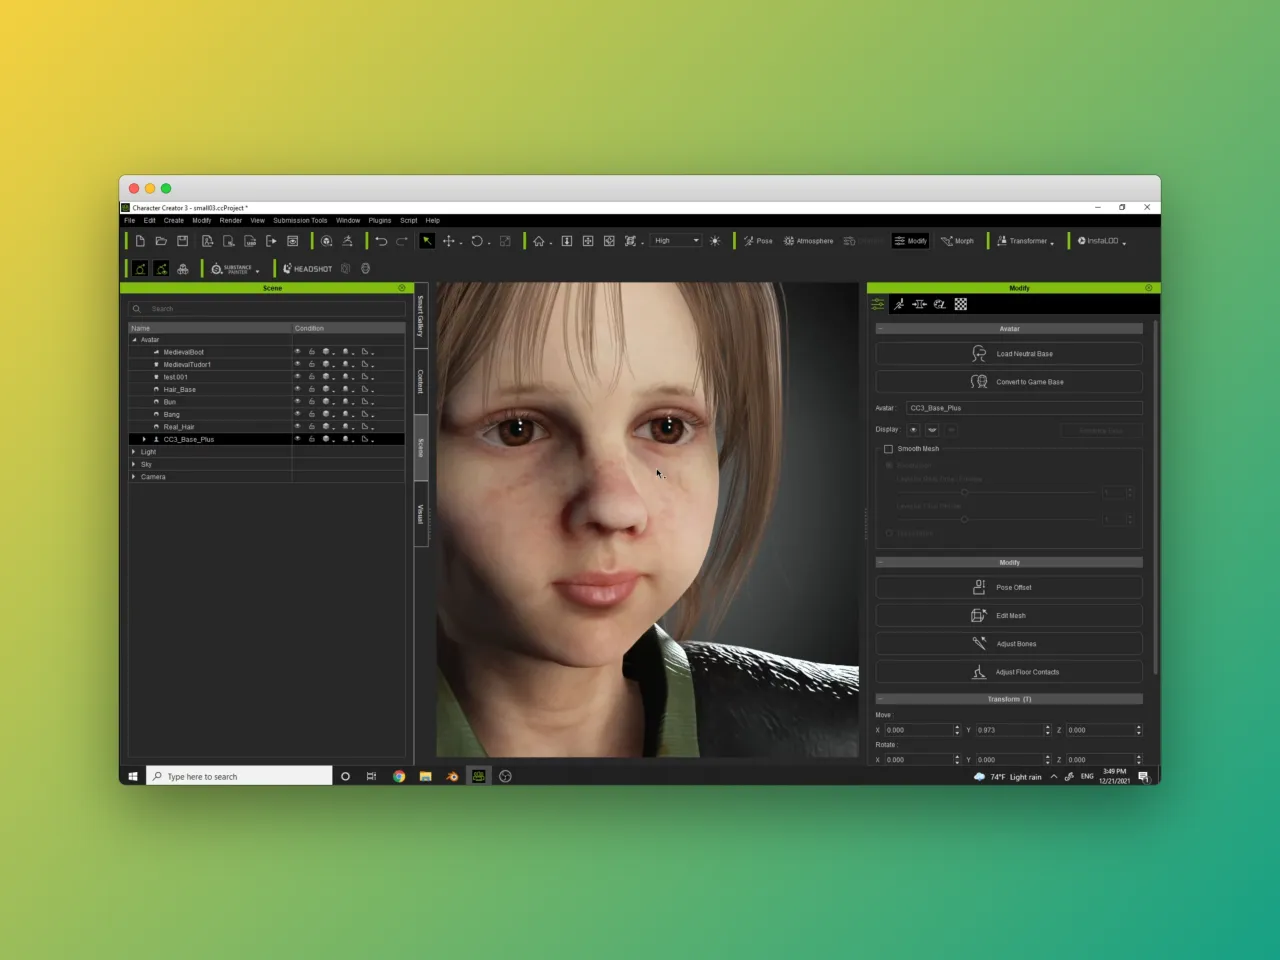Open the Headshot plugin
Image resolution: width=1280 pixels, height=960 pixels.
(x=307, y=269)
